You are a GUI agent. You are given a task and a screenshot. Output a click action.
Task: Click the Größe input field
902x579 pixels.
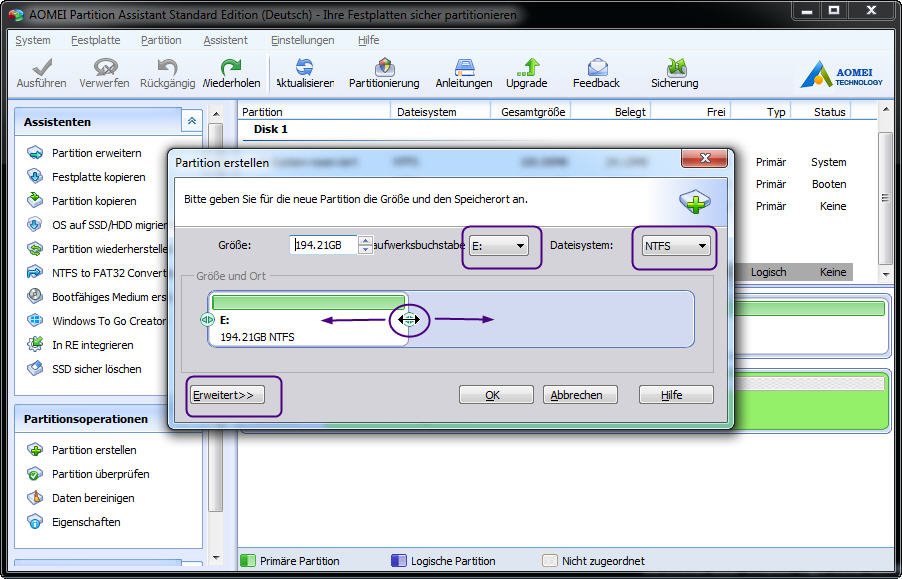click(324, 245)
